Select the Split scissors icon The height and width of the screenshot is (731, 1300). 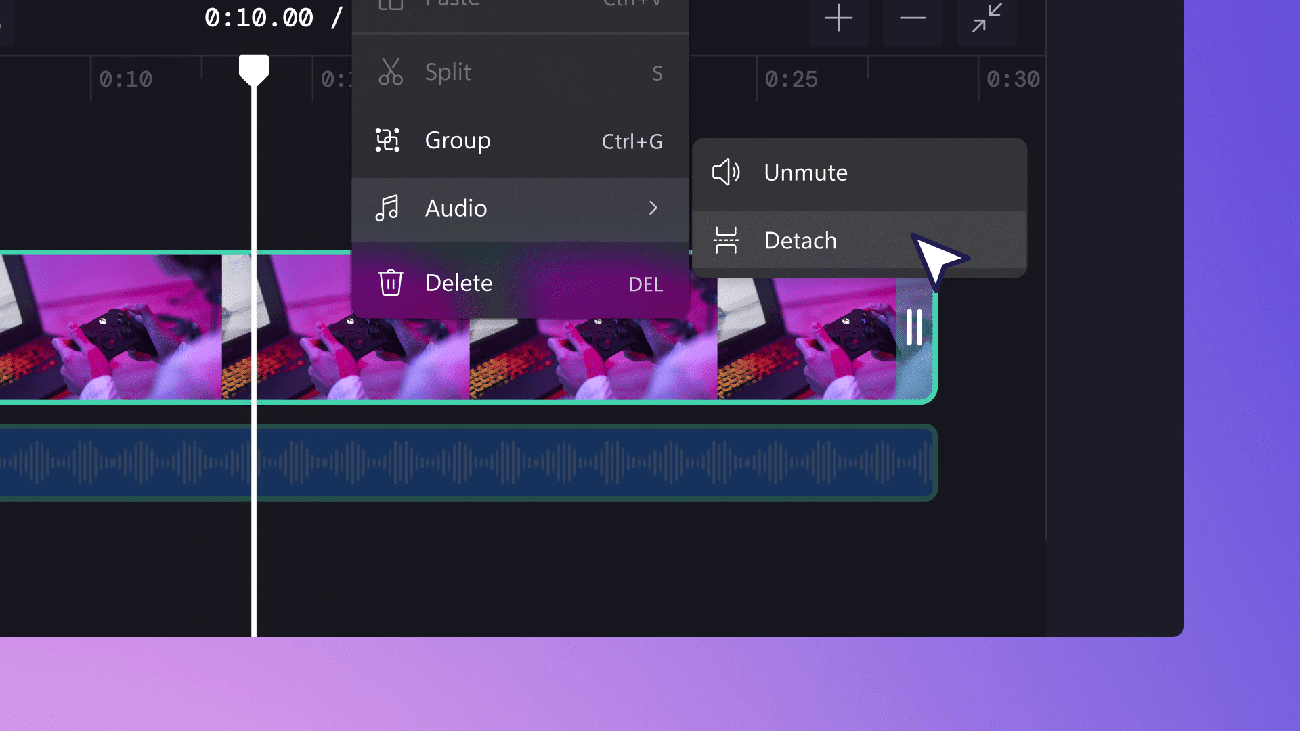390,72
